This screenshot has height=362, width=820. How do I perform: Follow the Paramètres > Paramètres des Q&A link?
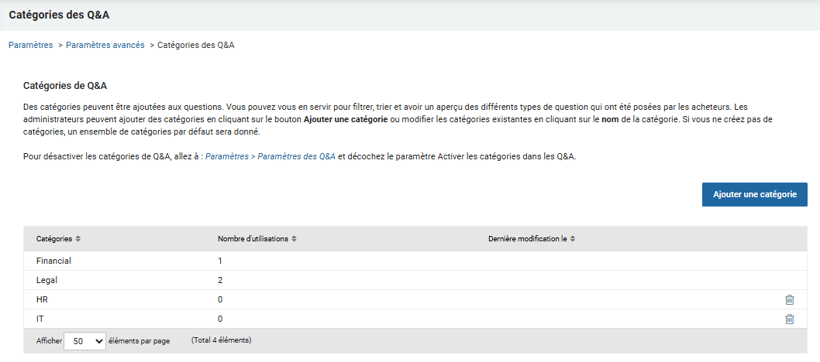pos(270,157)
